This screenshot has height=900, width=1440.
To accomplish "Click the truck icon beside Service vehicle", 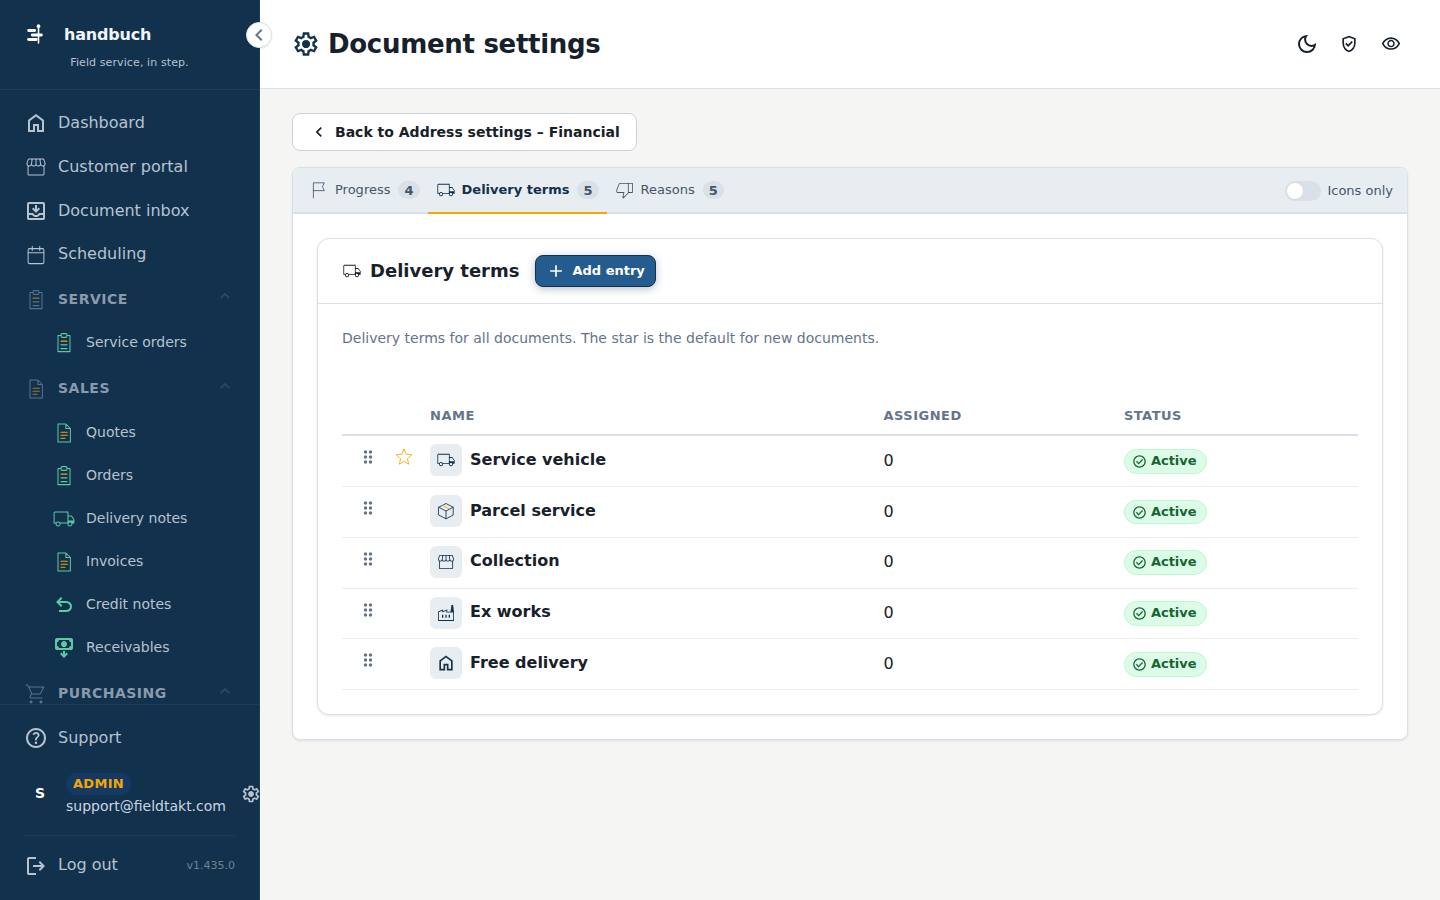I will (x=446, y=460).
